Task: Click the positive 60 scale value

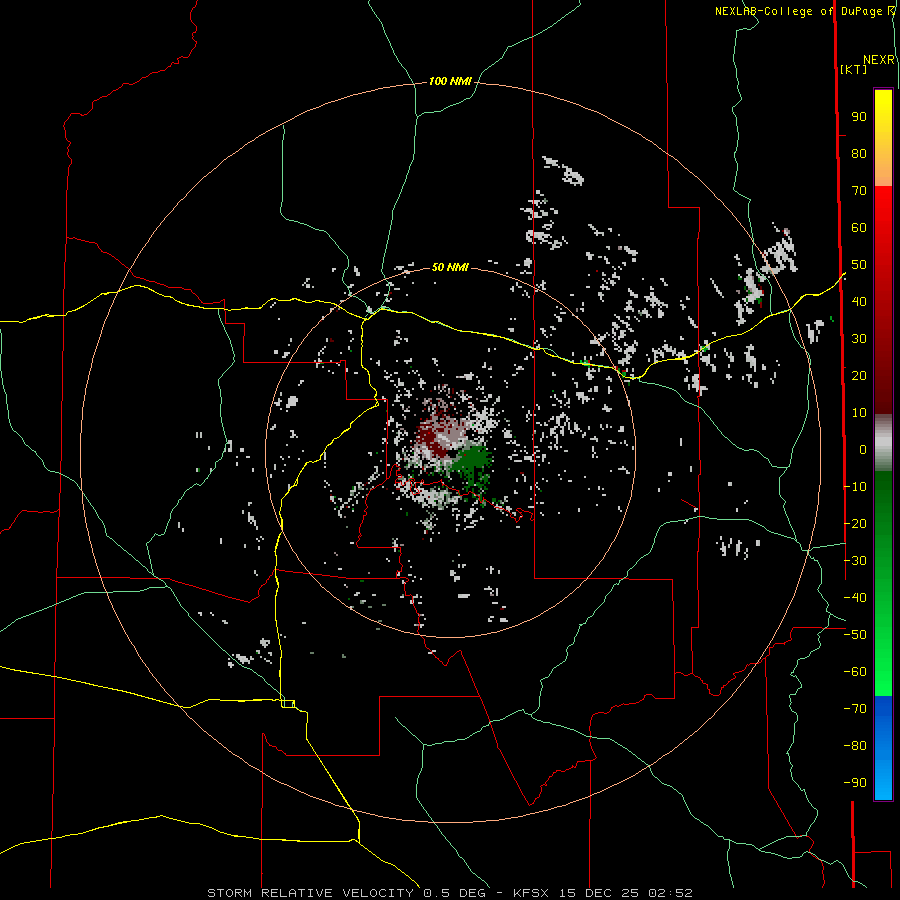Action: coord(859,228)
